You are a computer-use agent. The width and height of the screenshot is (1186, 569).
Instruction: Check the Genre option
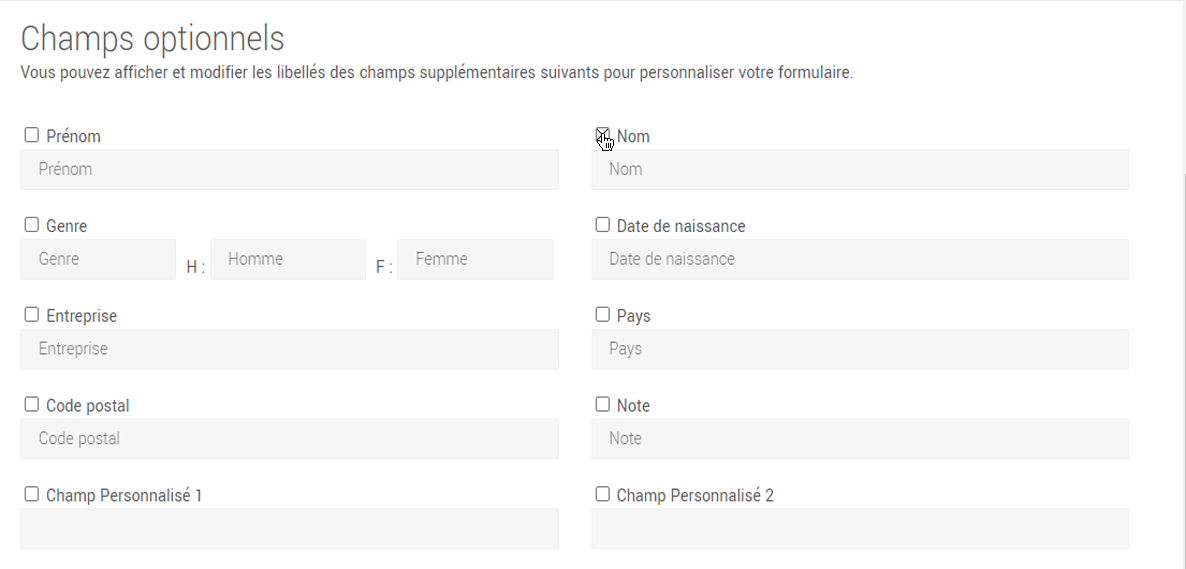[x=32, y=225]
